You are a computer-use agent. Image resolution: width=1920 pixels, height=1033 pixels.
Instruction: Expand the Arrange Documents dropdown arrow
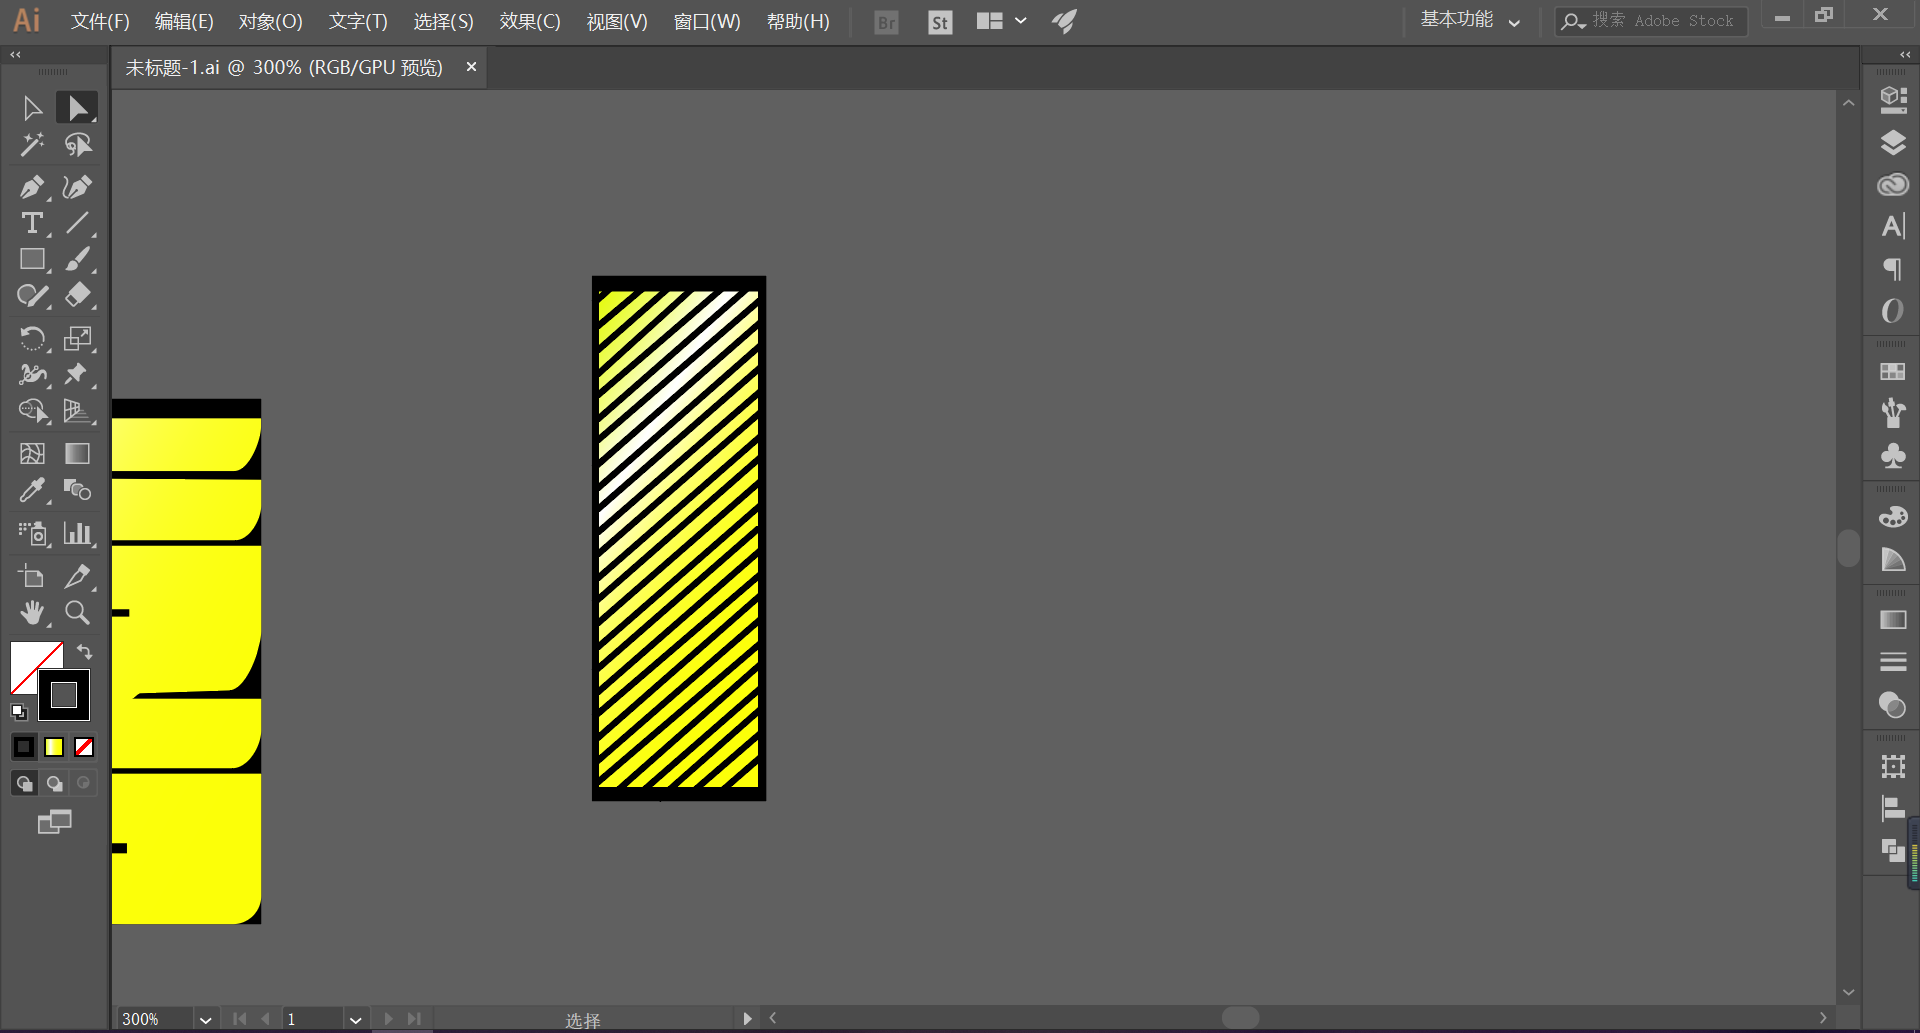coord(1020,20)
